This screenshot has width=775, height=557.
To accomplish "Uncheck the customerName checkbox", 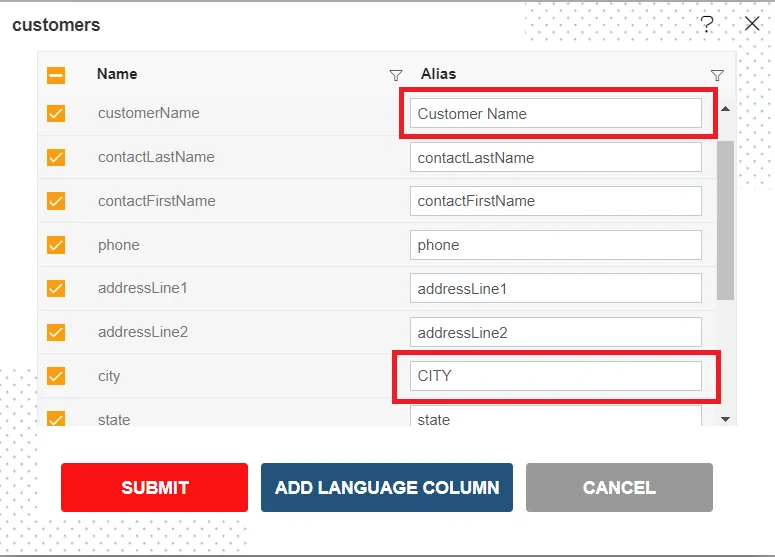I will click(56, 114).
